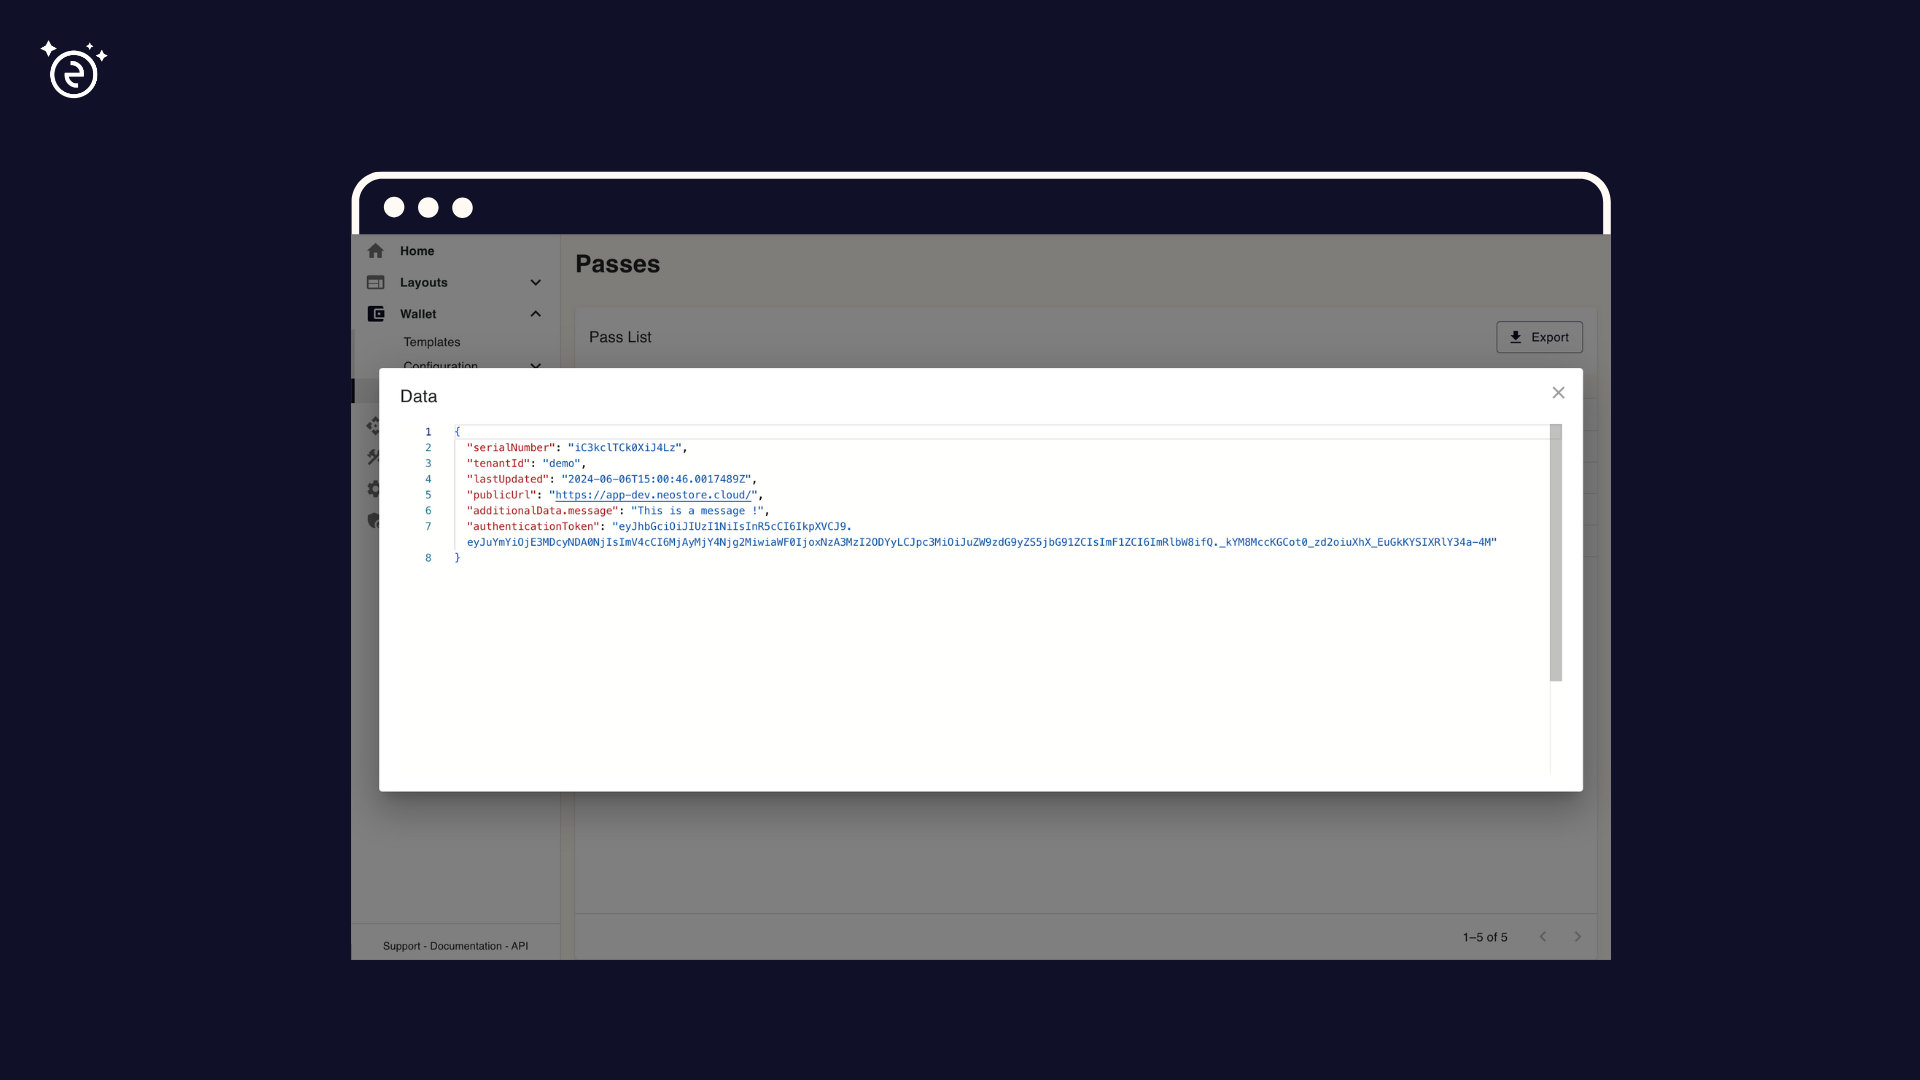Image resolution: width=1920 pixels, height=1080 pixels.
Task: Expand the Layouts menu chevron
Action: 535,283
